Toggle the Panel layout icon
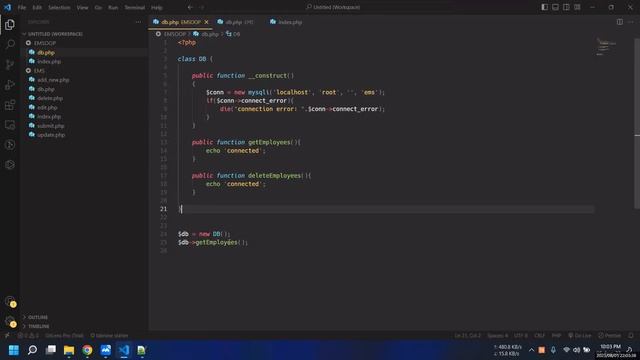Screen dimensions: 640x360 pyautogui.click(x=556, y=7)
